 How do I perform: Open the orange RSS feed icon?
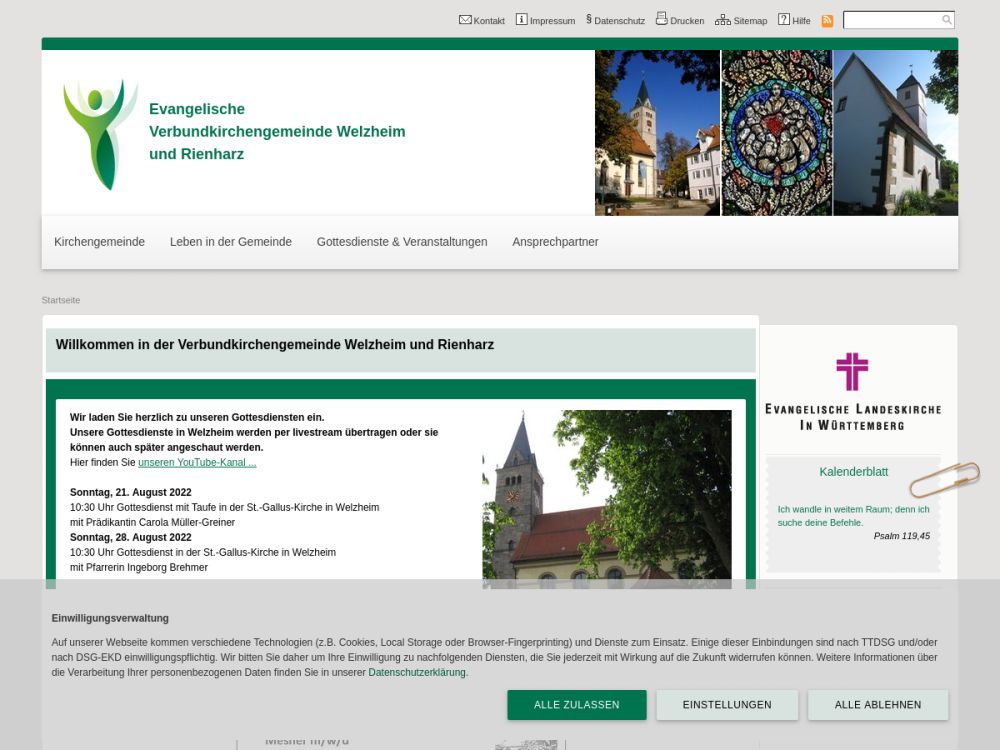click(827, 20)
